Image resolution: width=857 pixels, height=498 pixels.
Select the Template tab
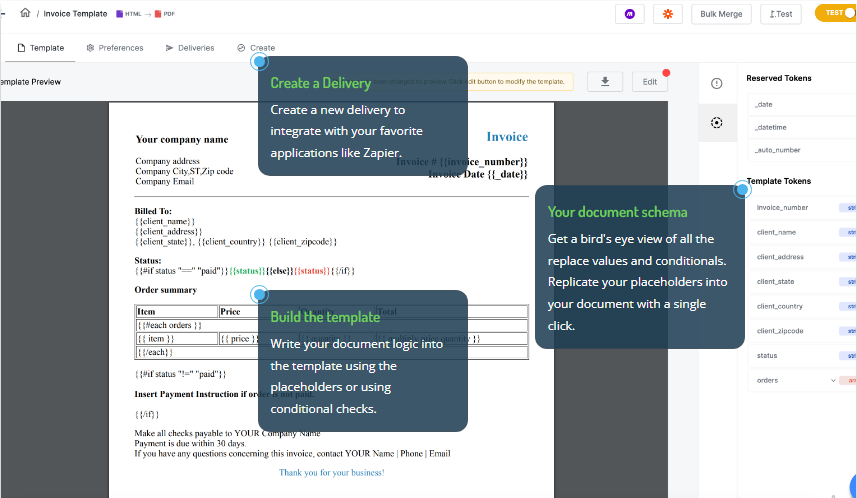click(41, 48)
